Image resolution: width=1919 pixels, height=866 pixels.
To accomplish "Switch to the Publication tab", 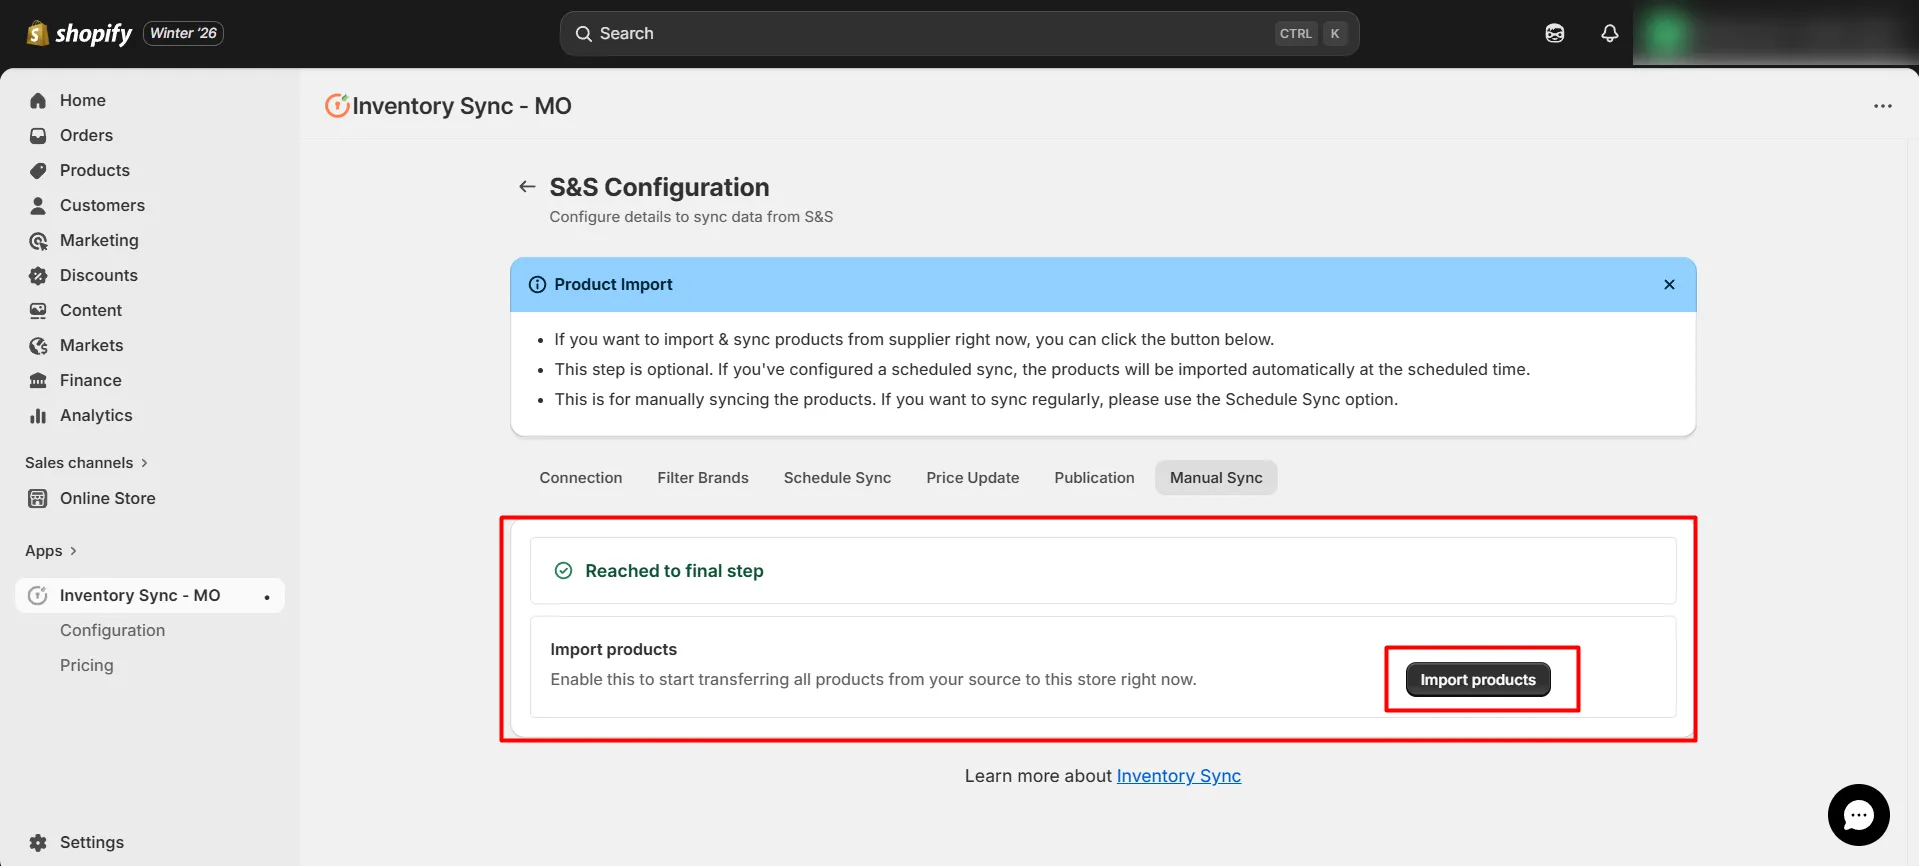I will click(1094, 478).
